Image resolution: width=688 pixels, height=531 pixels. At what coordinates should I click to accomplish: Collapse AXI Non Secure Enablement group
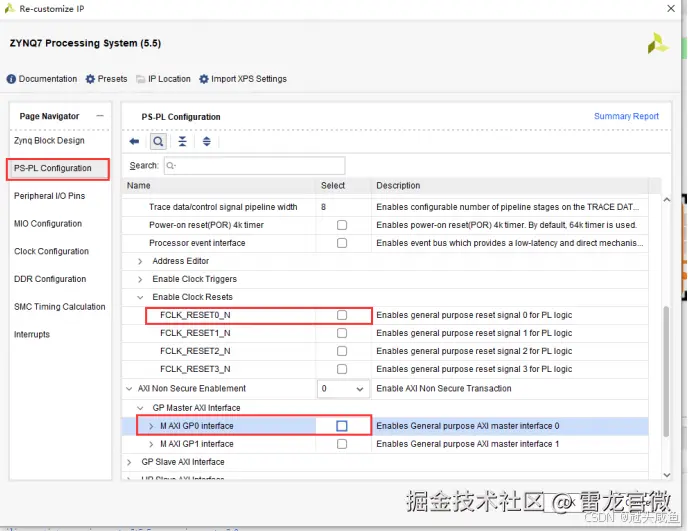(x=129, y=389)
